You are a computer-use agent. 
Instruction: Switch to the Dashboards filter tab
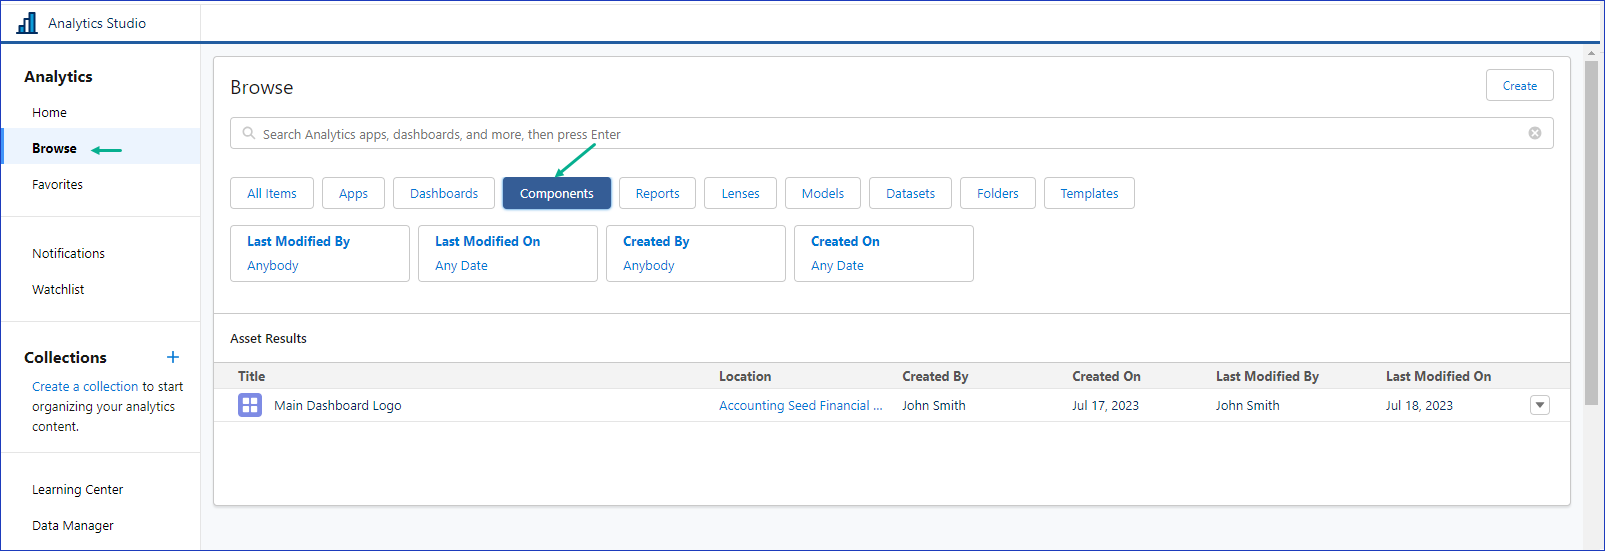[443, 193]
